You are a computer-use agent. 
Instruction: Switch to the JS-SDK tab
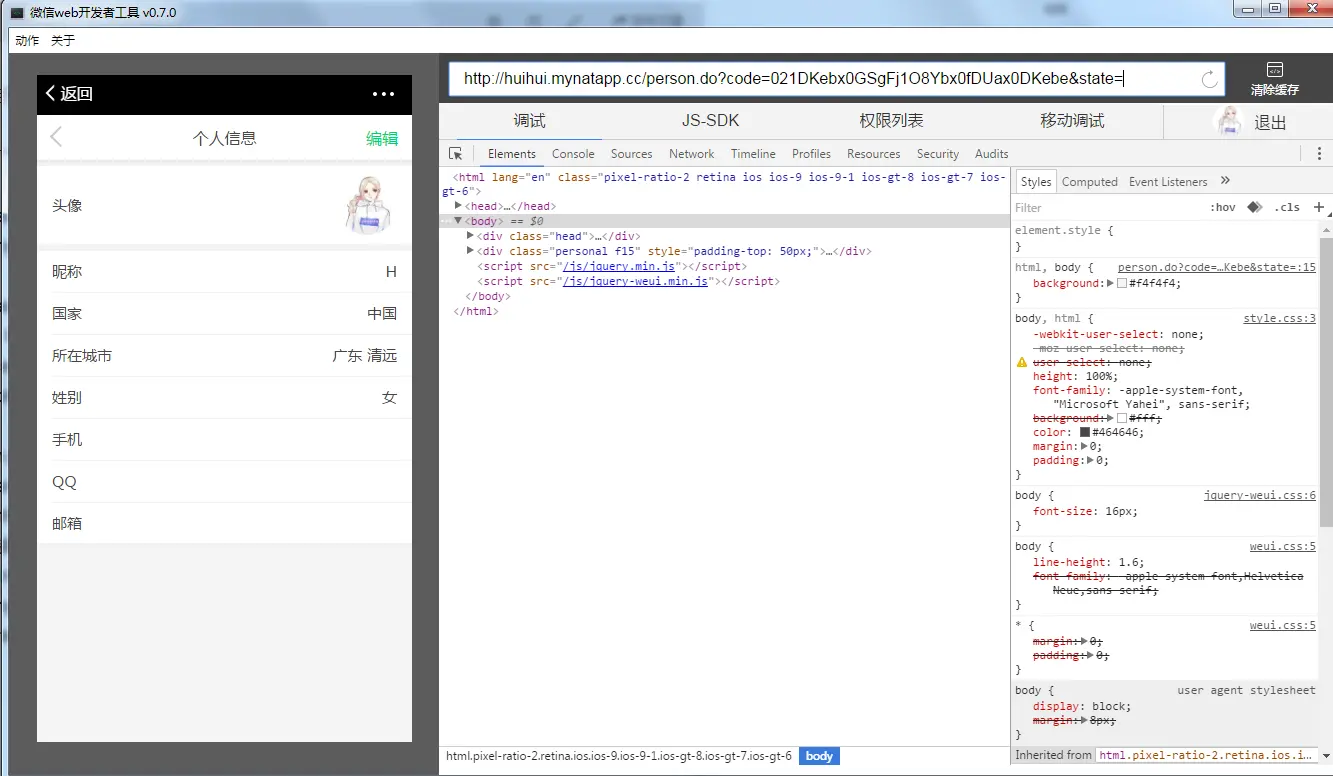pyautogui.click(x=711, y=121)
